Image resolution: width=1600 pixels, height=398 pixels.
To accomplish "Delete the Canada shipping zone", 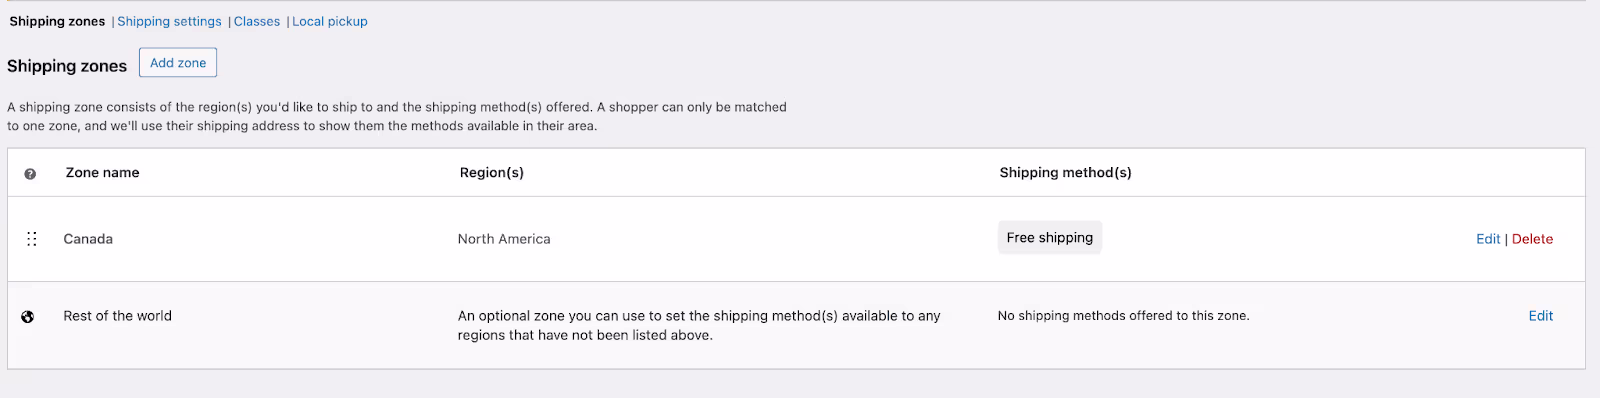I will click(1532, 239).
